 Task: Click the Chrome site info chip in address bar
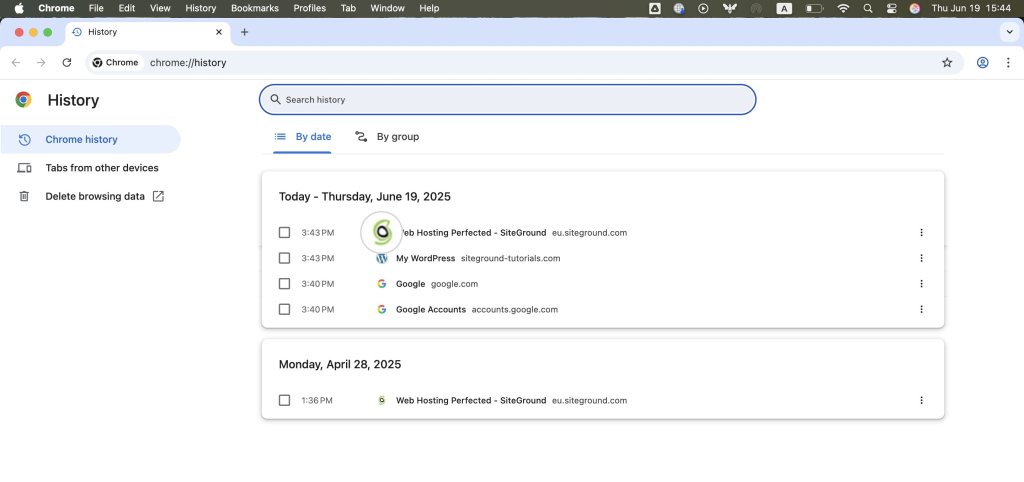point(116,63)
